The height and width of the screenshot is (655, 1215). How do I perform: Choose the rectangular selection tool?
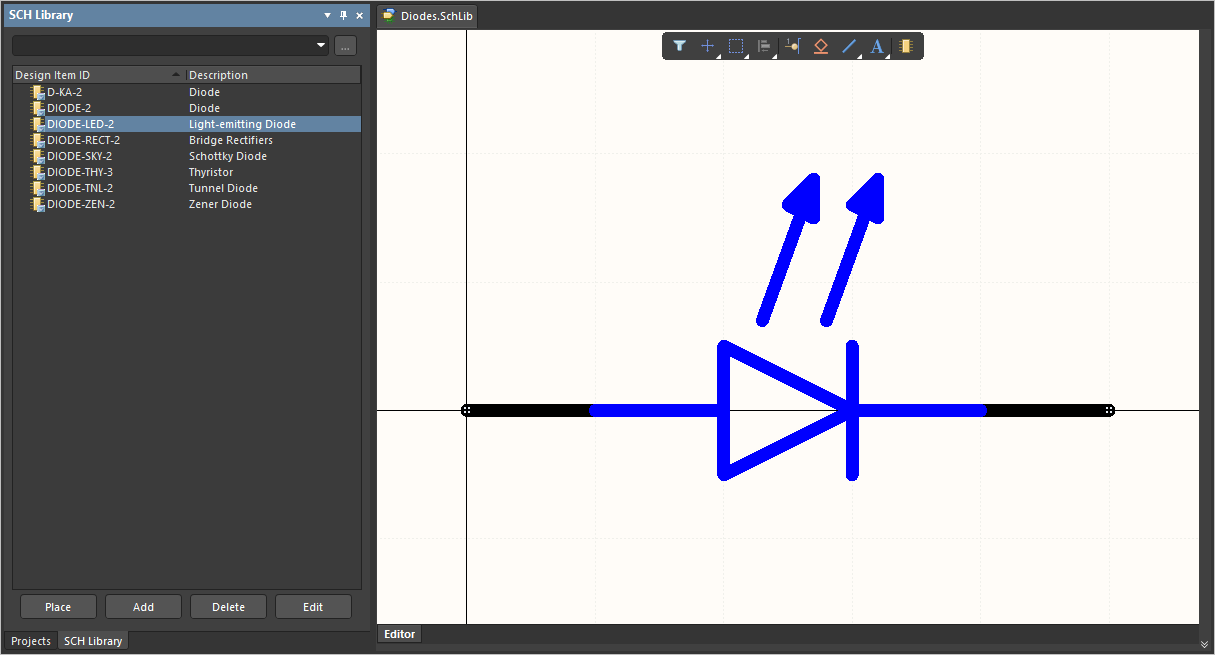(737, 46)
